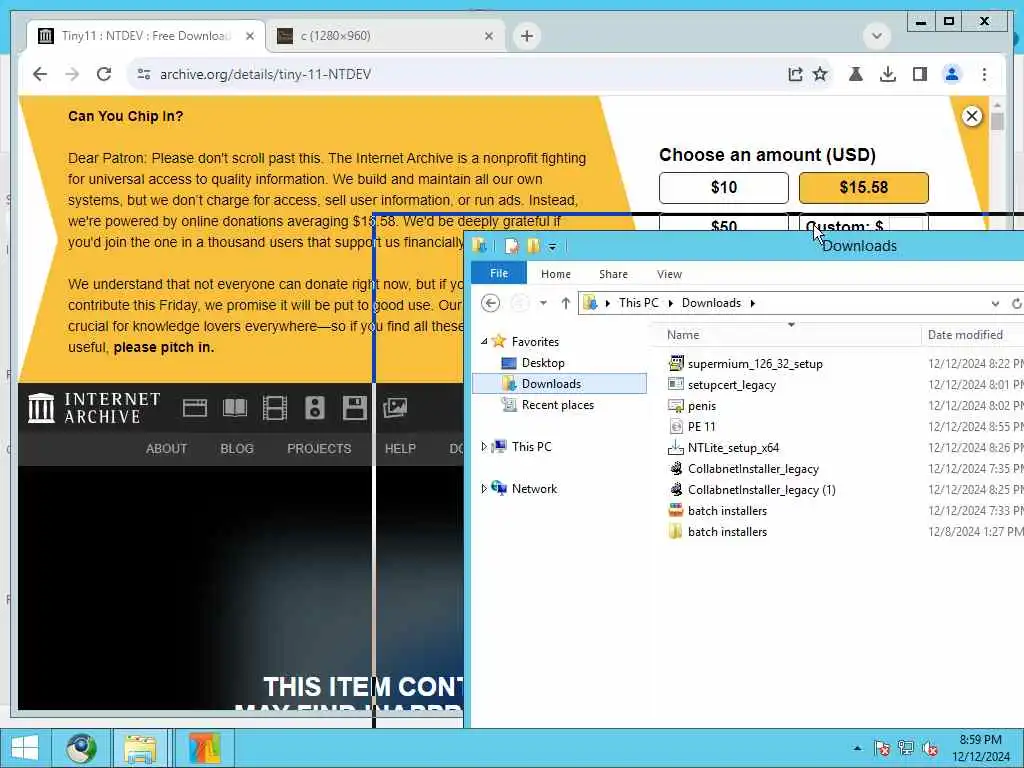Bookmark this page with star icon
This screenshot has height=768, width=1024.
click(820, 74)
